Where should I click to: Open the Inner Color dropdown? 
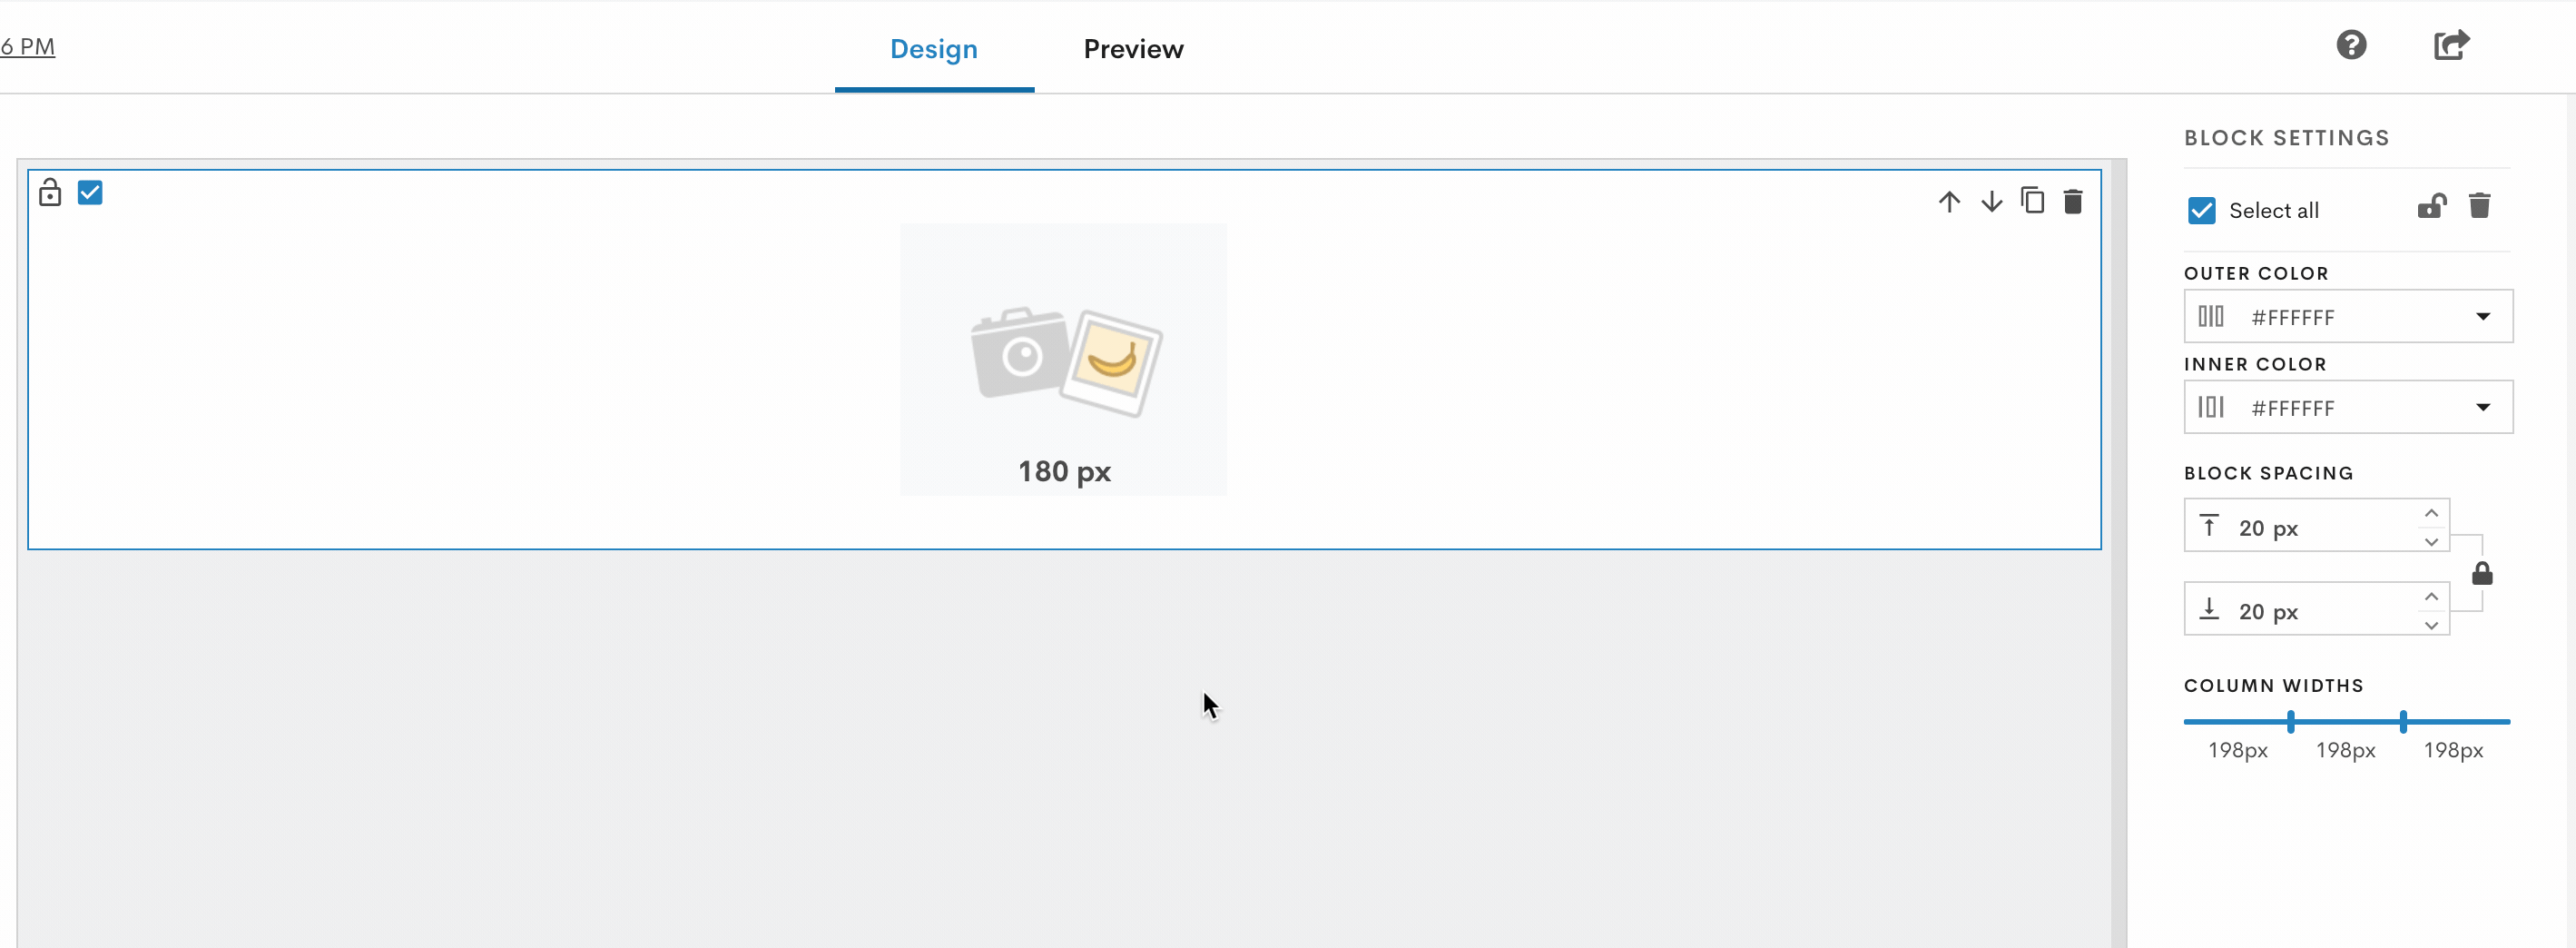click(2347, 407)
